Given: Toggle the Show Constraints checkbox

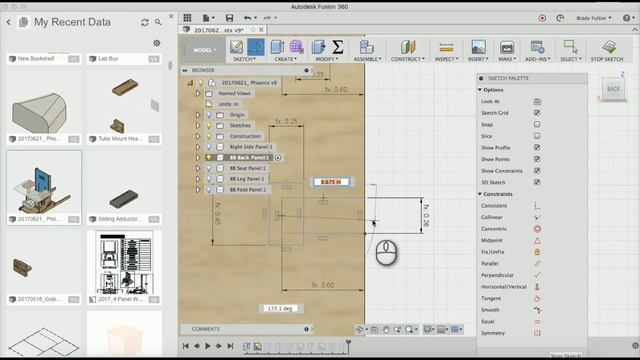Looking at the screenshot, I should 537,171.
